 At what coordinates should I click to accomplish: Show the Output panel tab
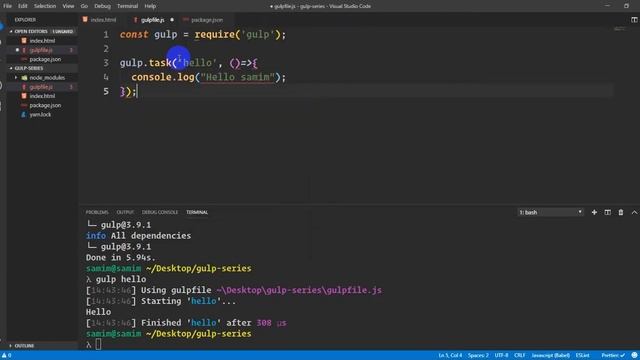[x=125, y=212]
